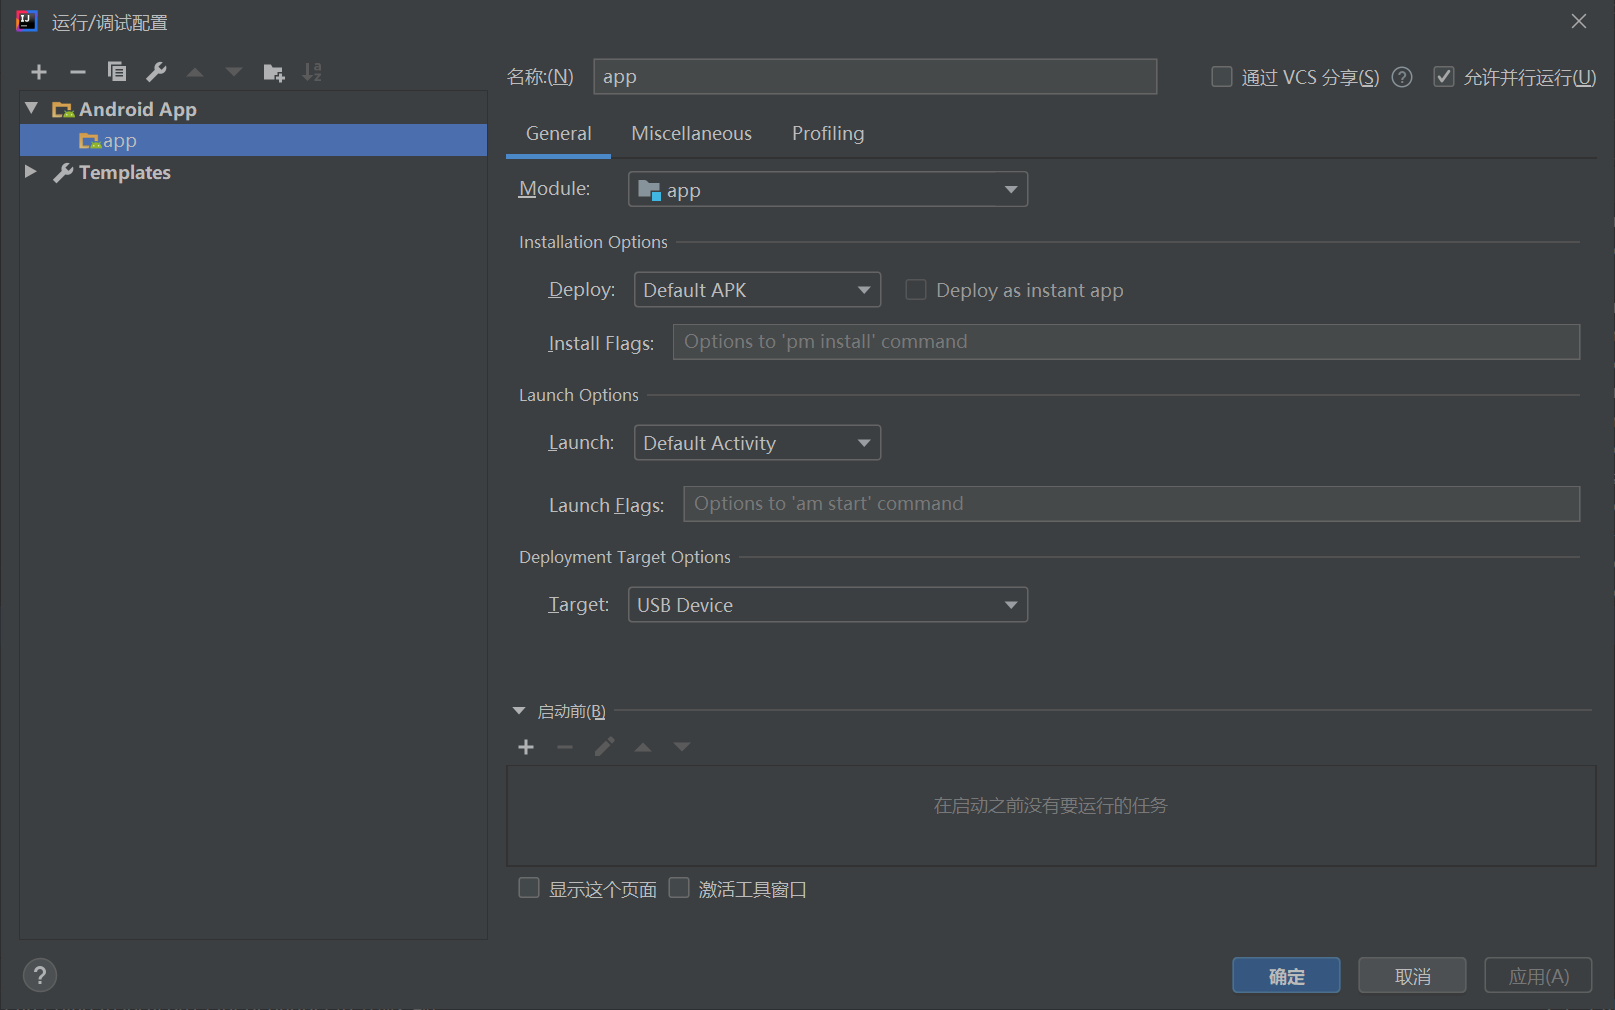Screen dimensions: 1615x1010
Task: Add a new run configuration
Action: coord(39,72)
